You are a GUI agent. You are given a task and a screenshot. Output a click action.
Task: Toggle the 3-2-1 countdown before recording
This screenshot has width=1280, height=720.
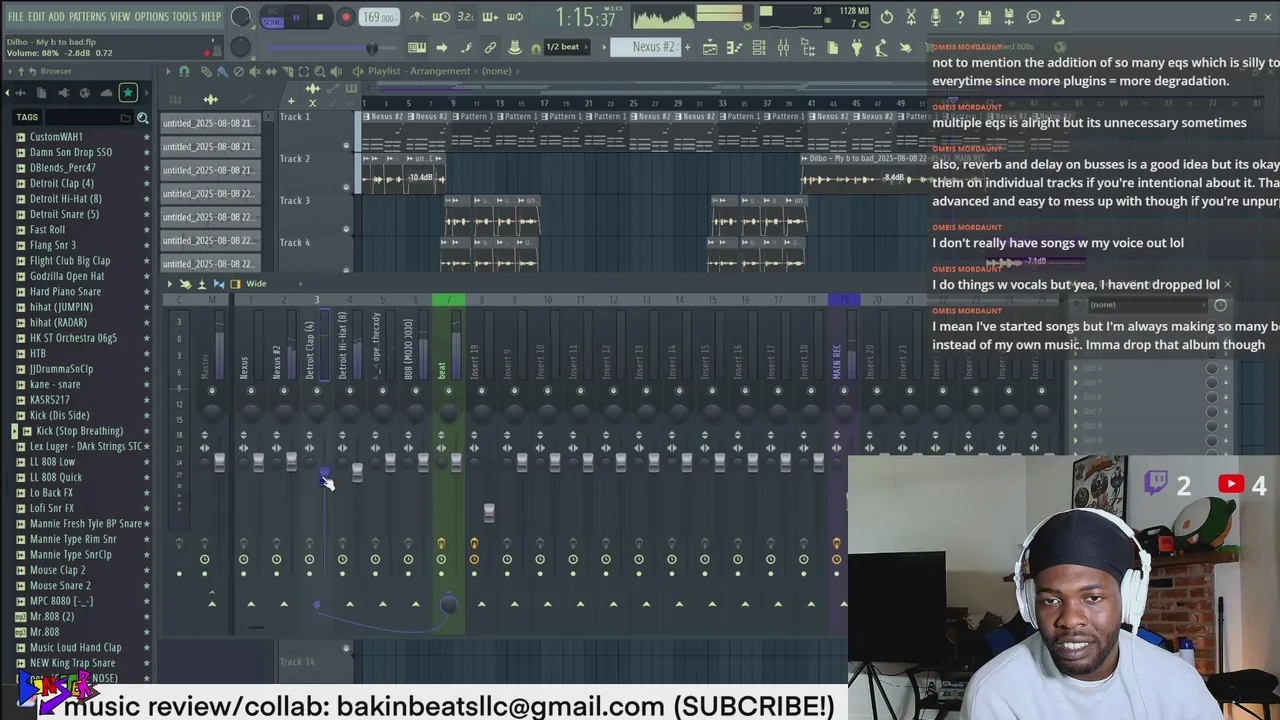point(465,17)
